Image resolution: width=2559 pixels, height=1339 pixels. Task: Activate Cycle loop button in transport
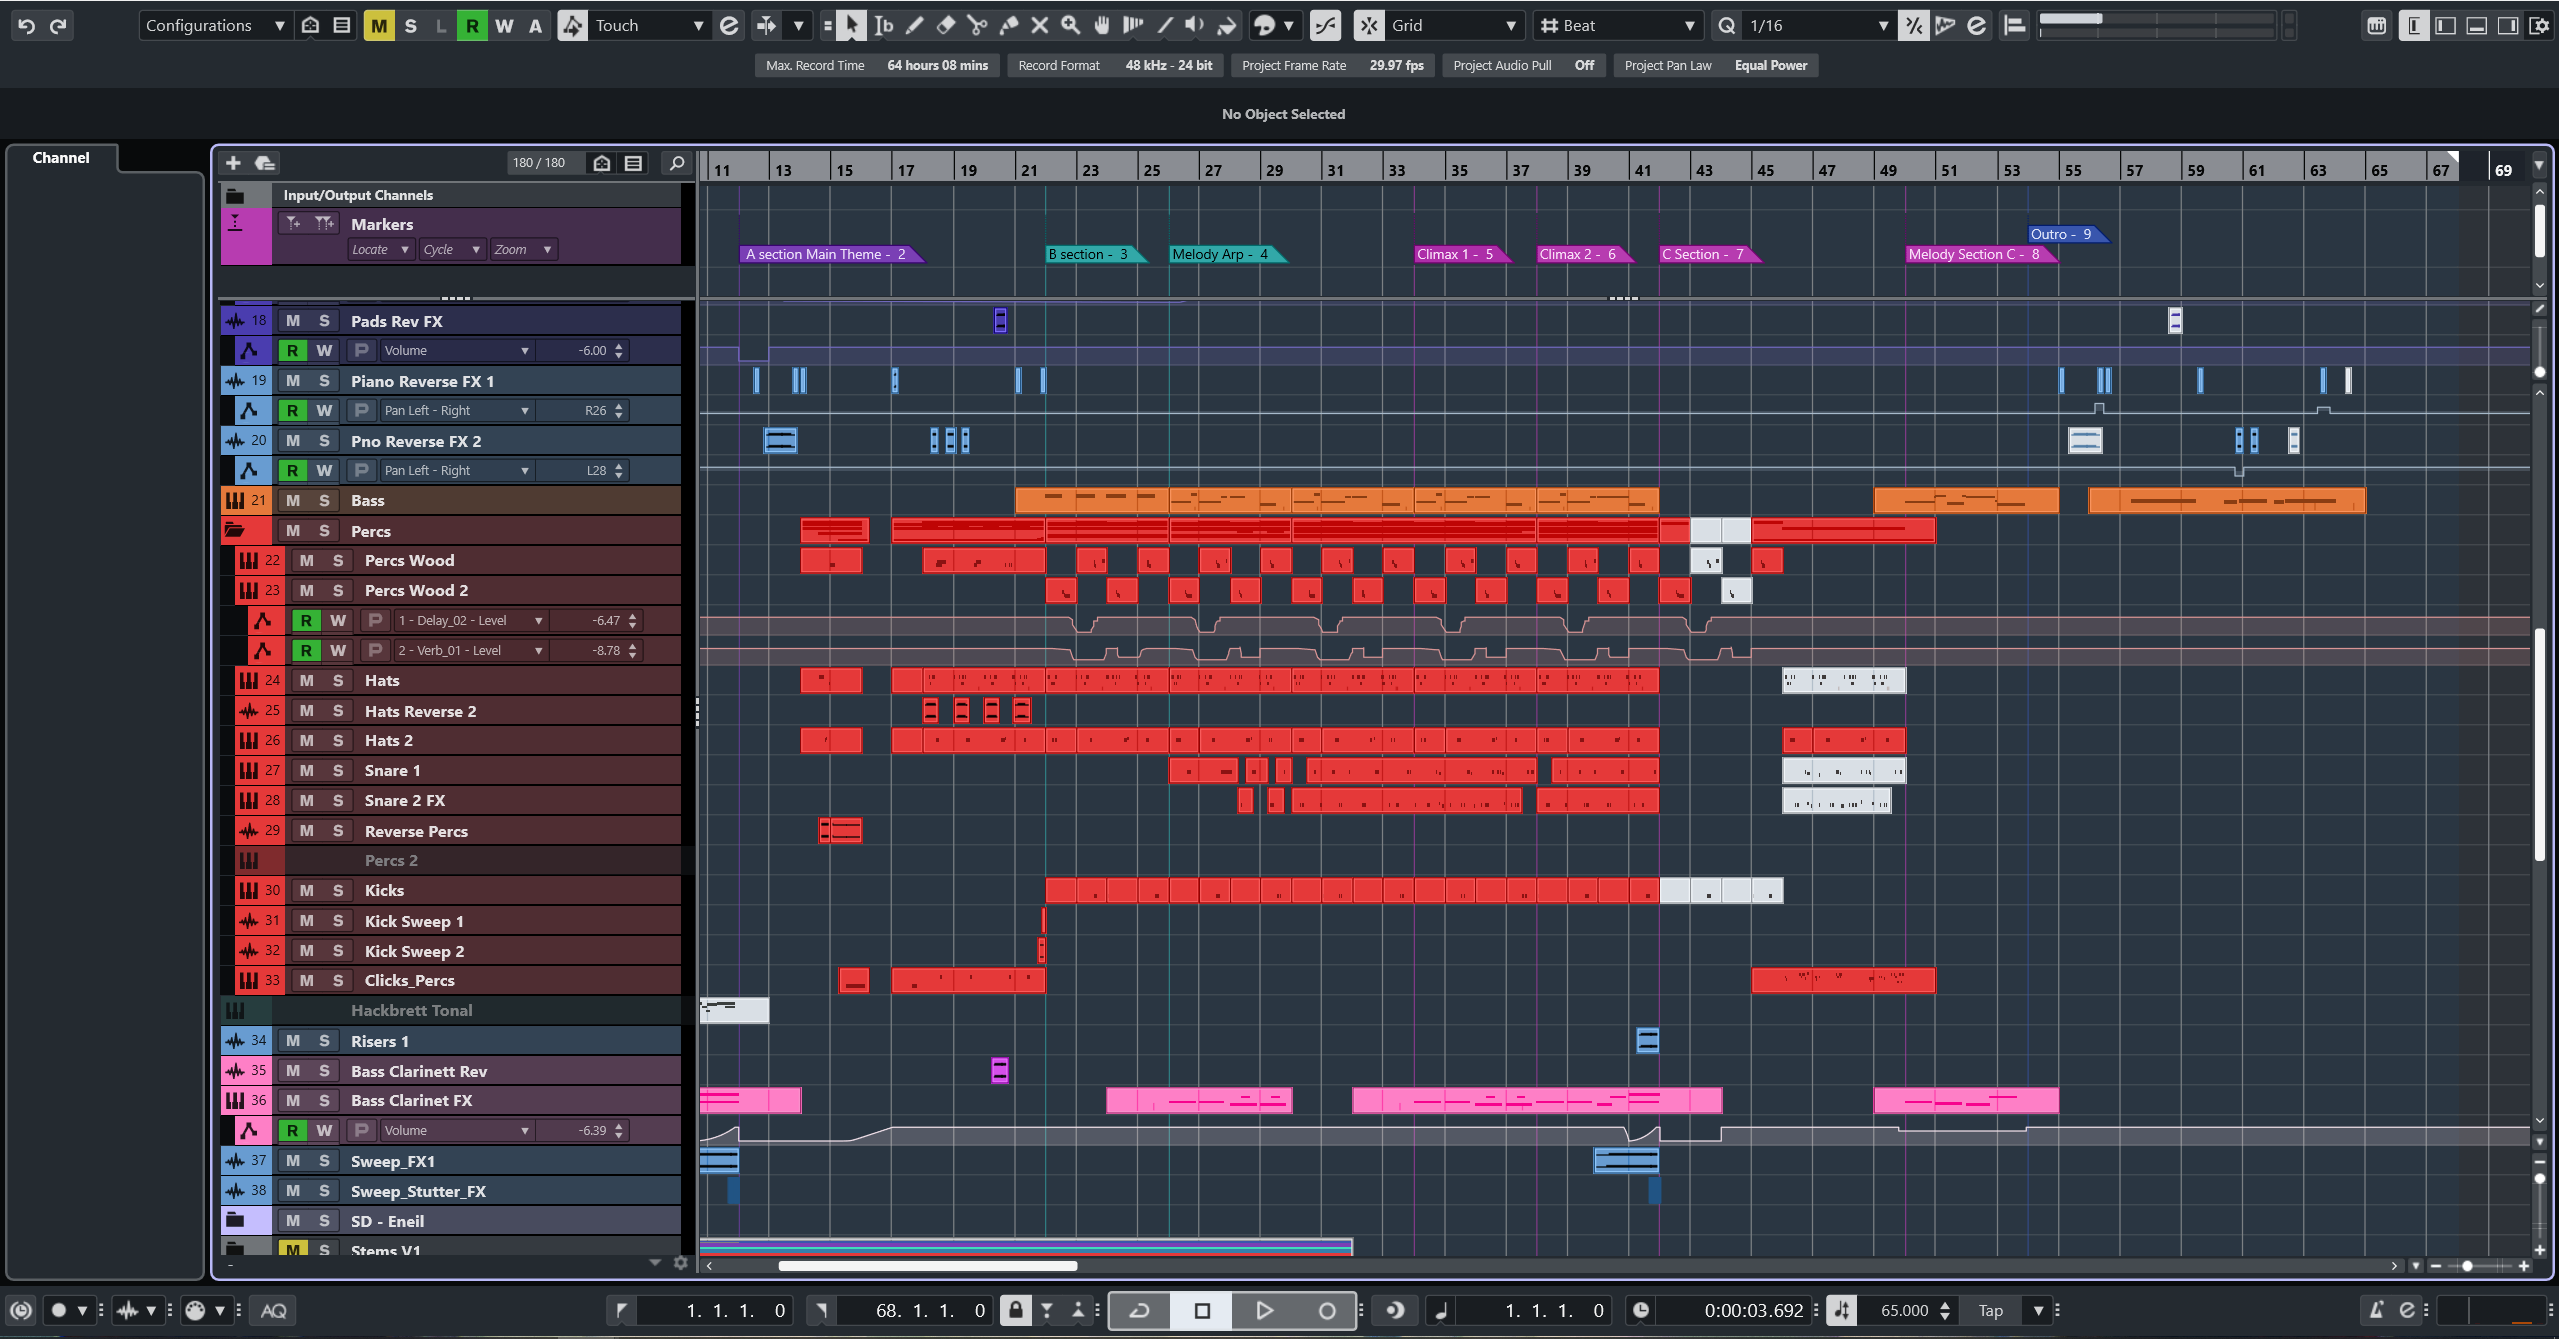pos(1140,1310)
